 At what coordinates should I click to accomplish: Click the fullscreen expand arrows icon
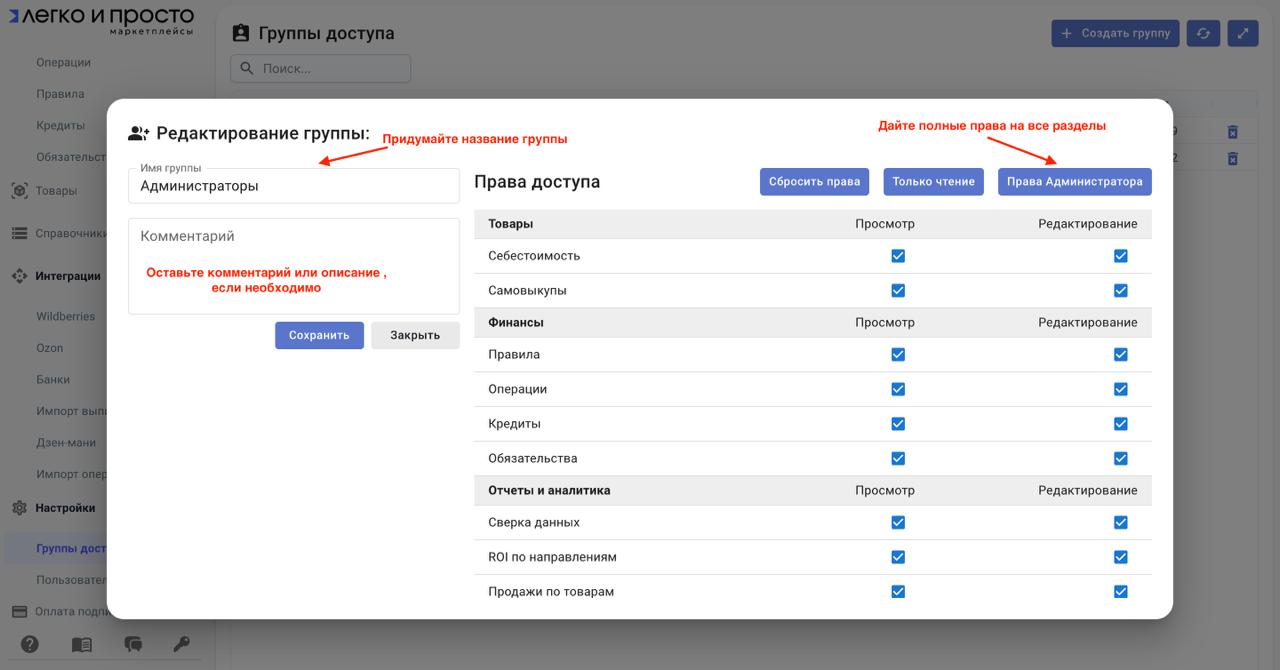tap(1243, 33)
